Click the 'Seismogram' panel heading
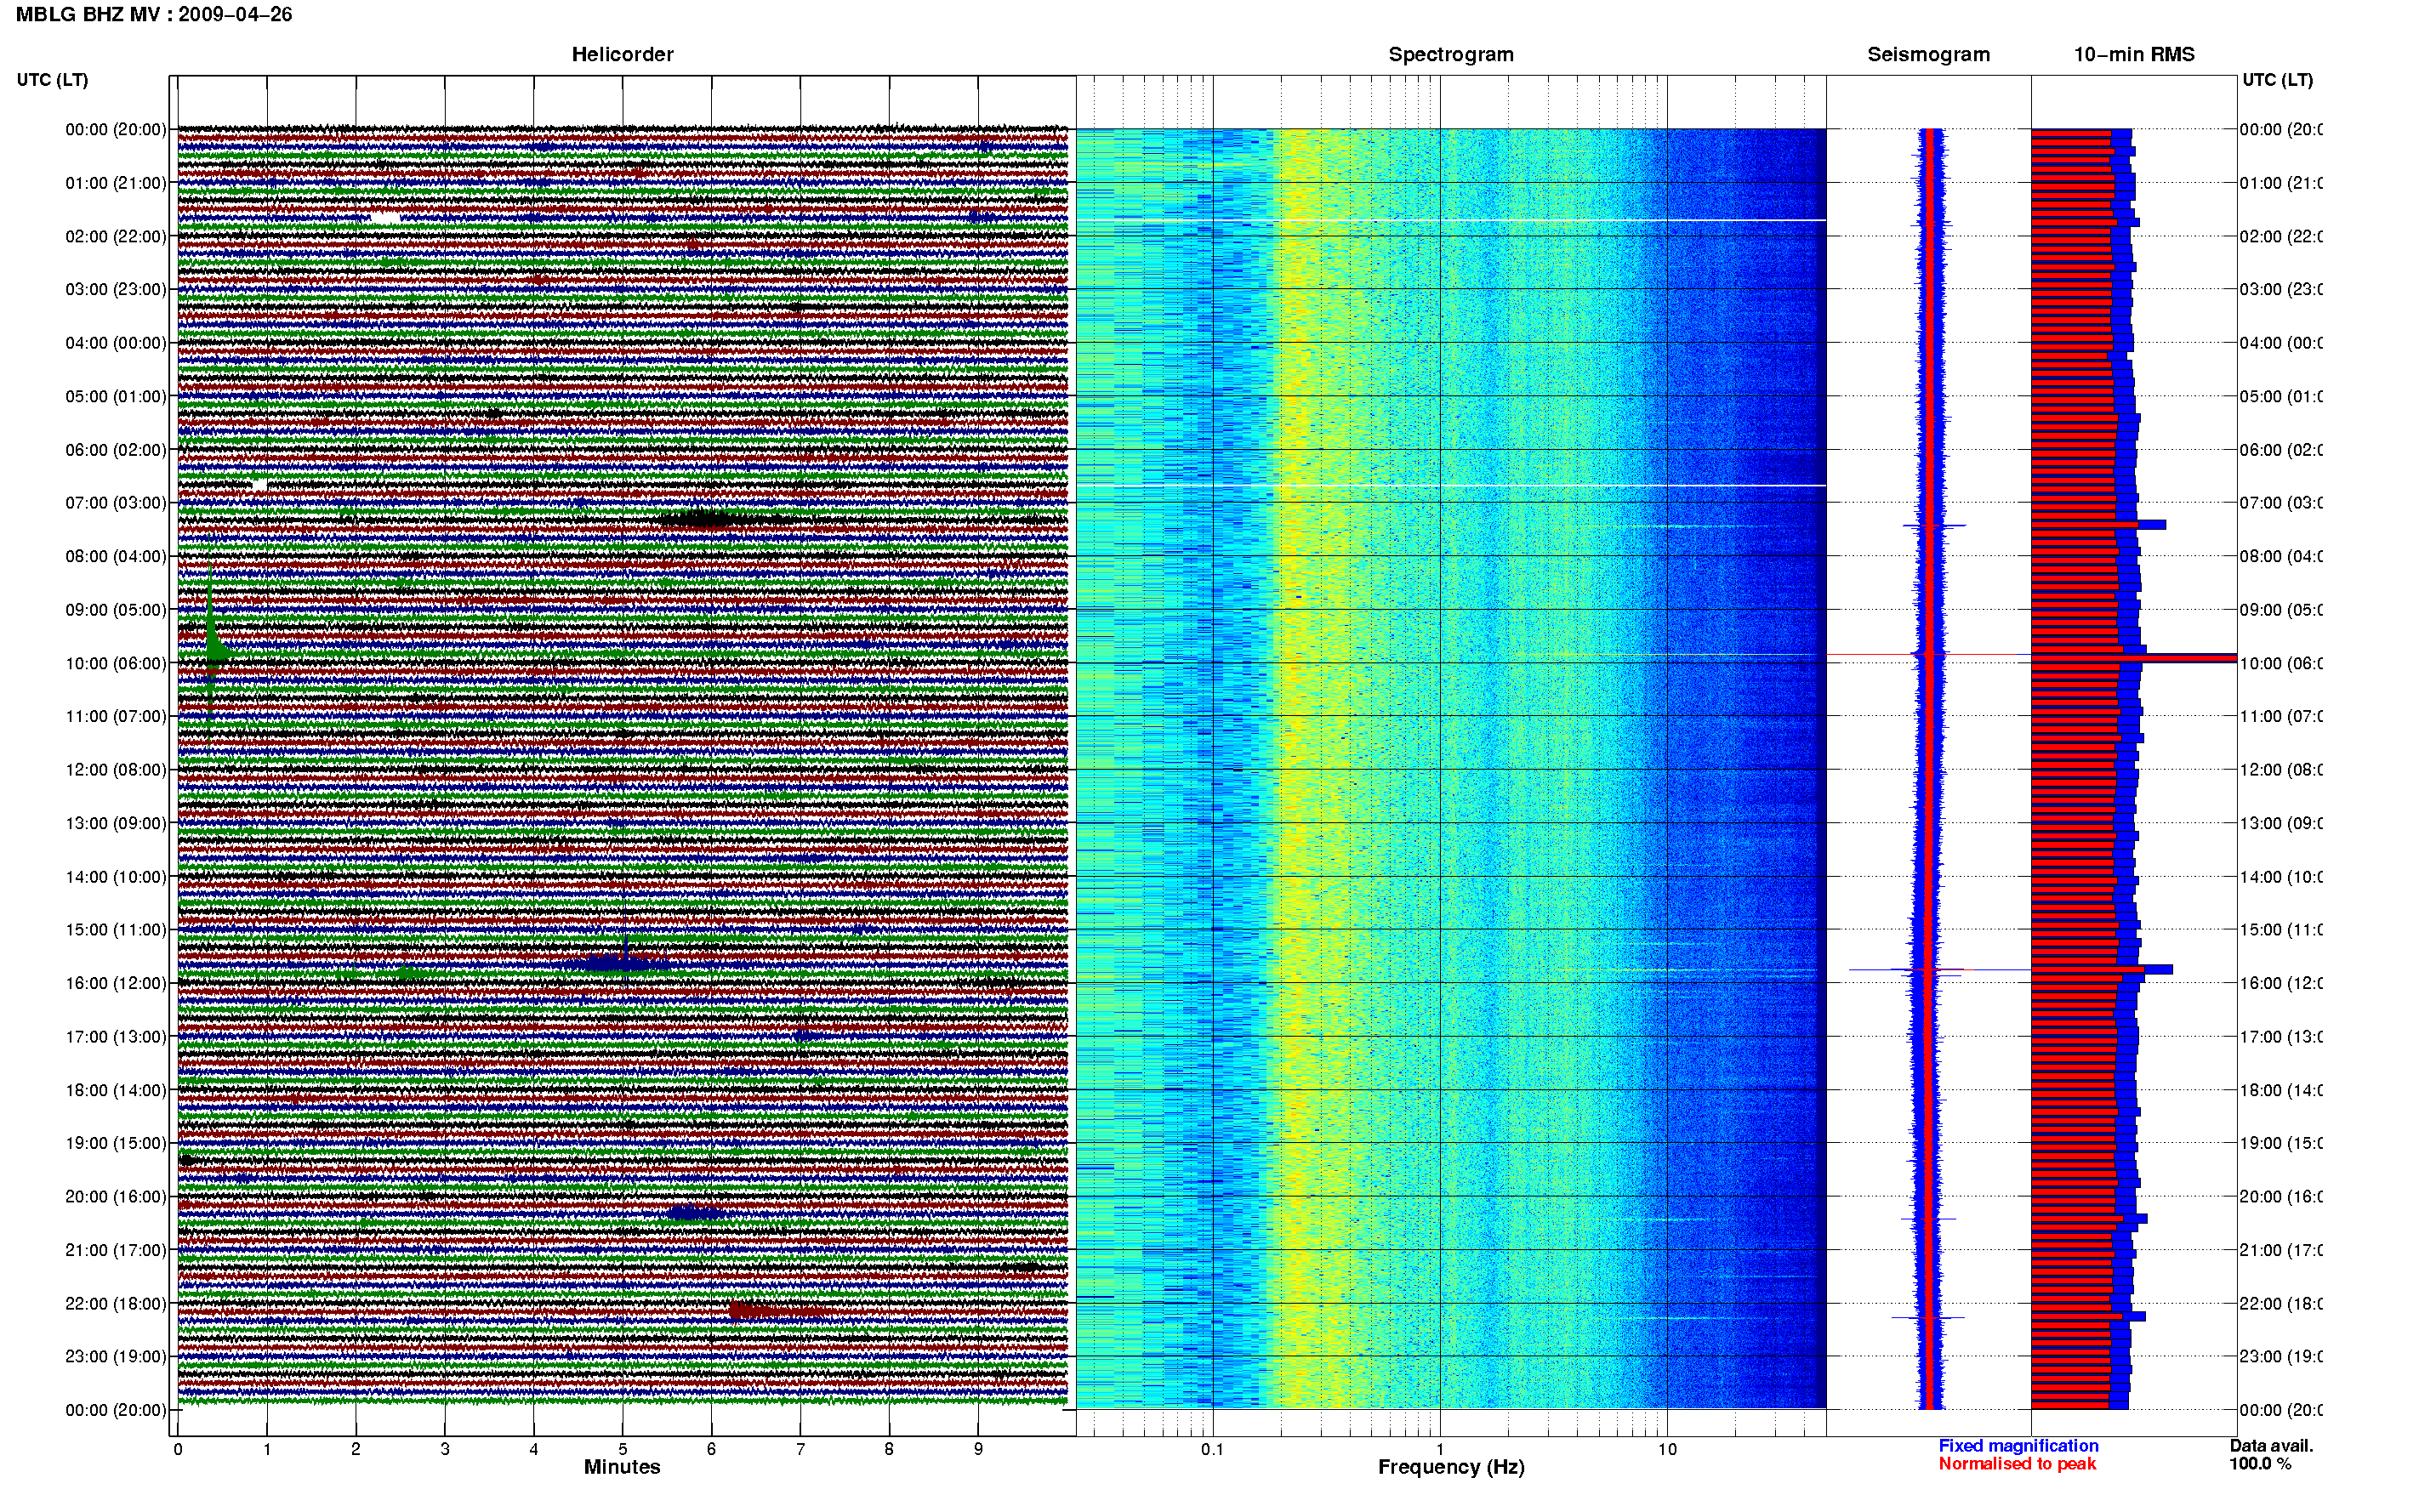Image resolution: width=2419 pixels, height=1512 pixels. pyautogui.click(x=1928, y=55)
